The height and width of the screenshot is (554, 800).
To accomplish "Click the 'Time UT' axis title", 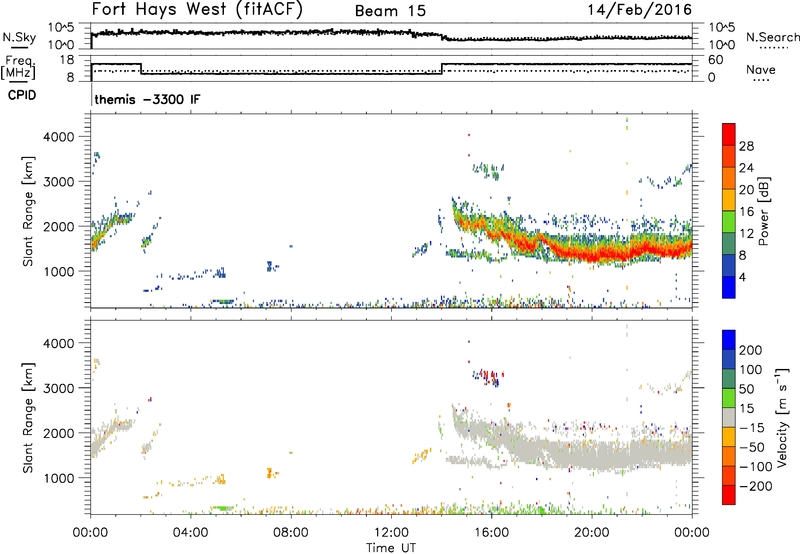I will [x=391, y=548].
